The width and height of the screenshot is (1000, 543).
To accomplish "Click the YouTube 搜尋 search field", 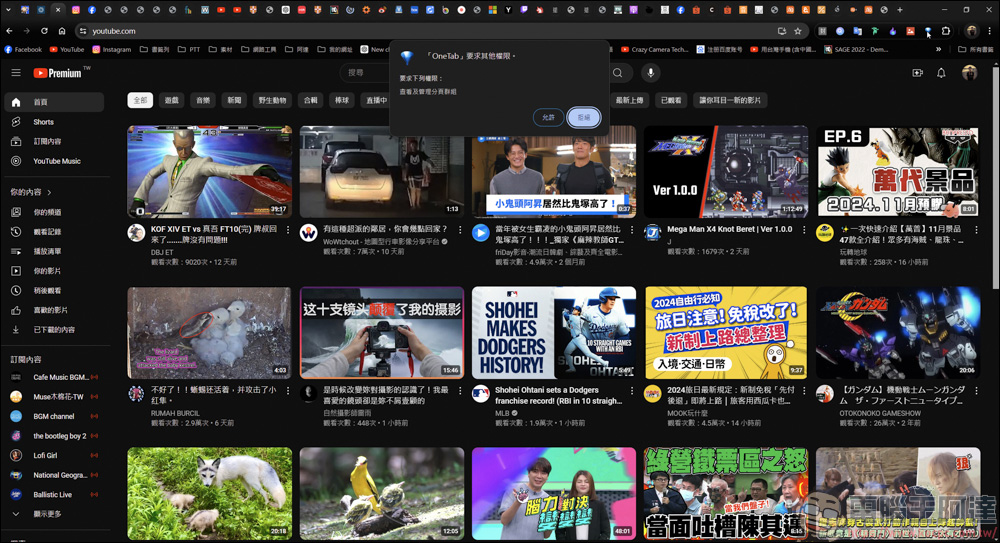I will coord(367,73).
